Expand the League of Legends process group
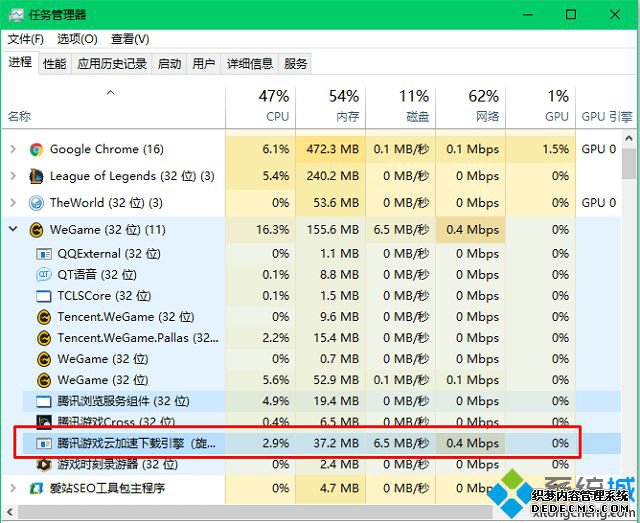The image size is (640, 523). coord(13,176)
